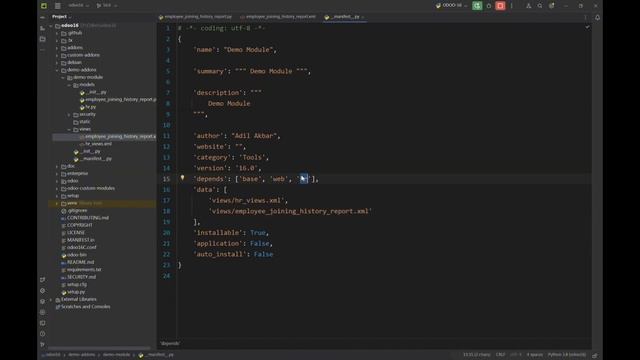Select CONTRIBUTING.md file
The height and width of the screenshot is (360, 640).
pos(85,218)
